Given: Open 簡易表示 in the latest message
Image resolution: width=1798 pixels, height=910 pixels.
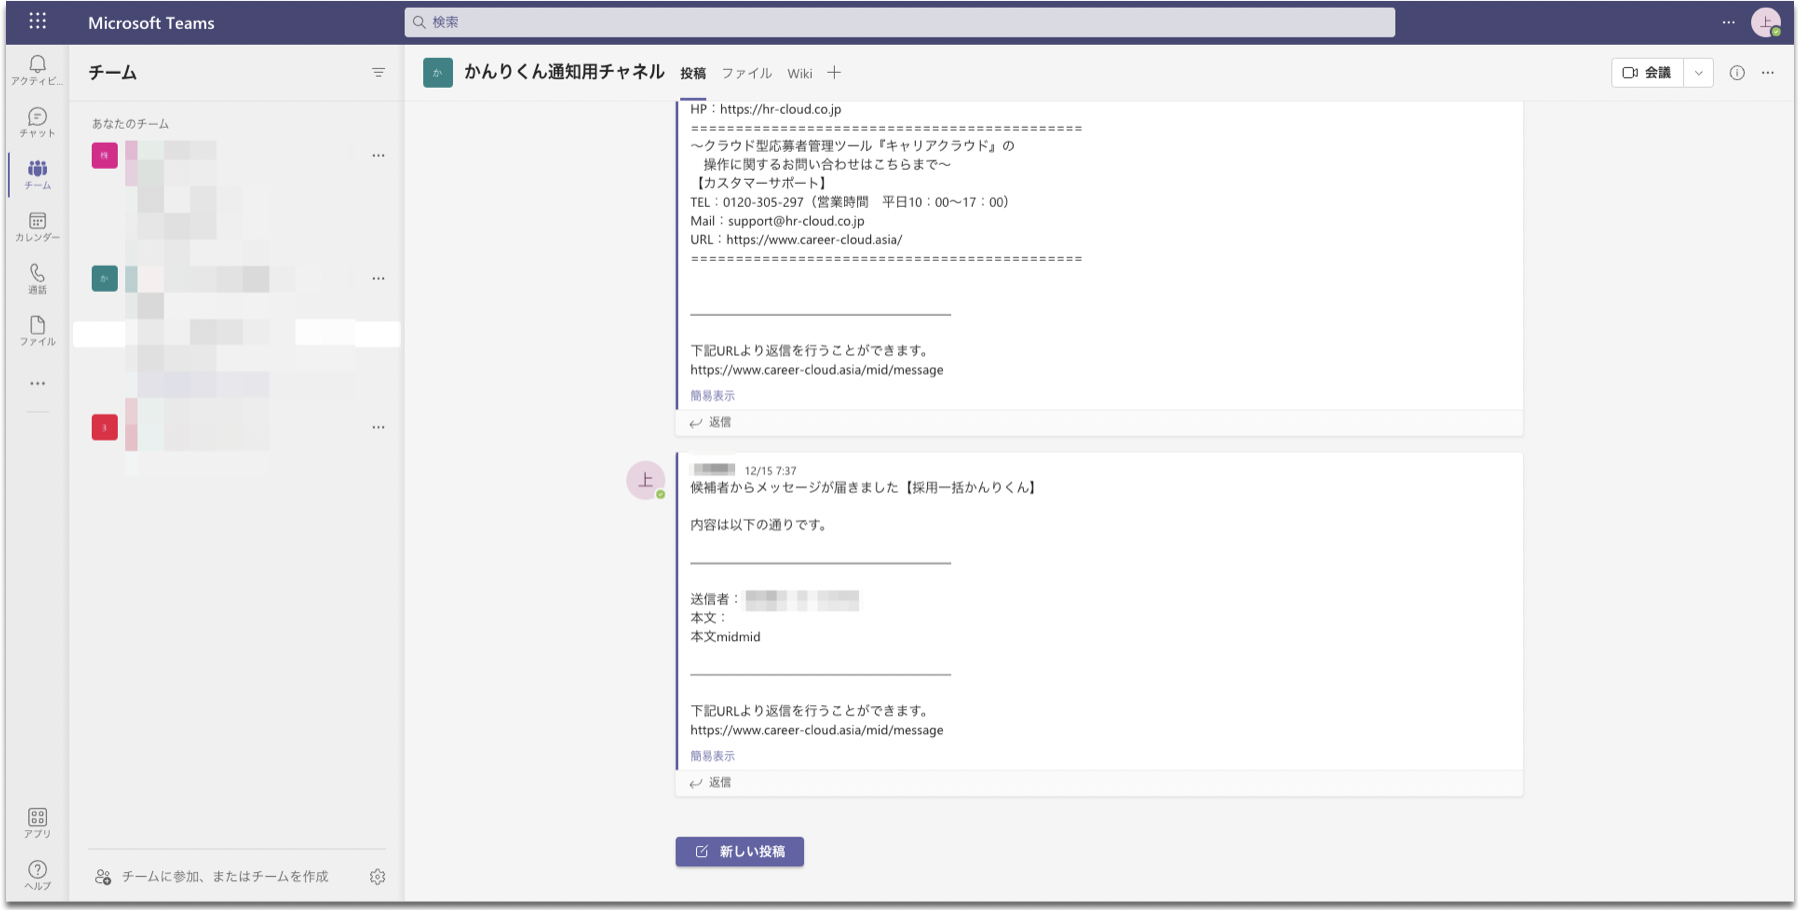Looking at the screenshot, I should (711, 755).
